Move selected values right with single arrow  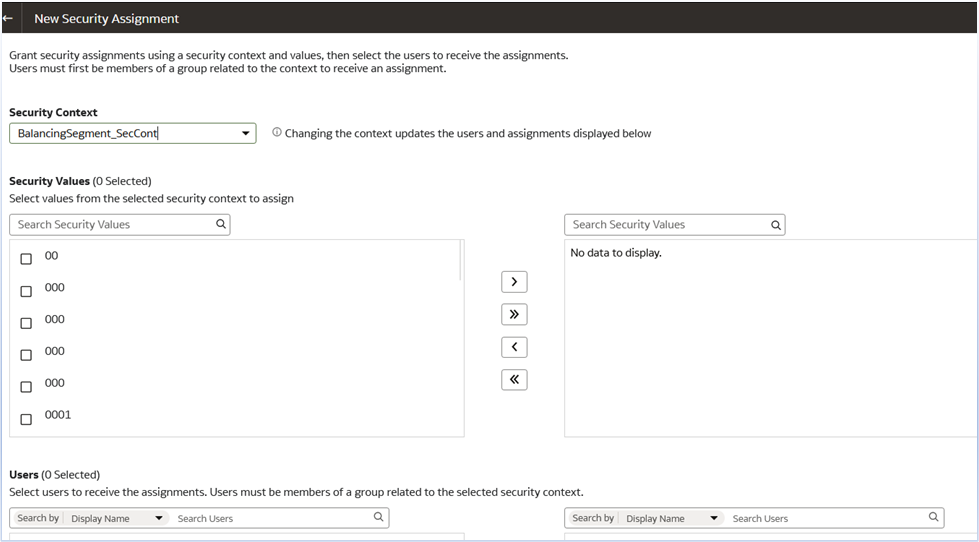(514, 282)
